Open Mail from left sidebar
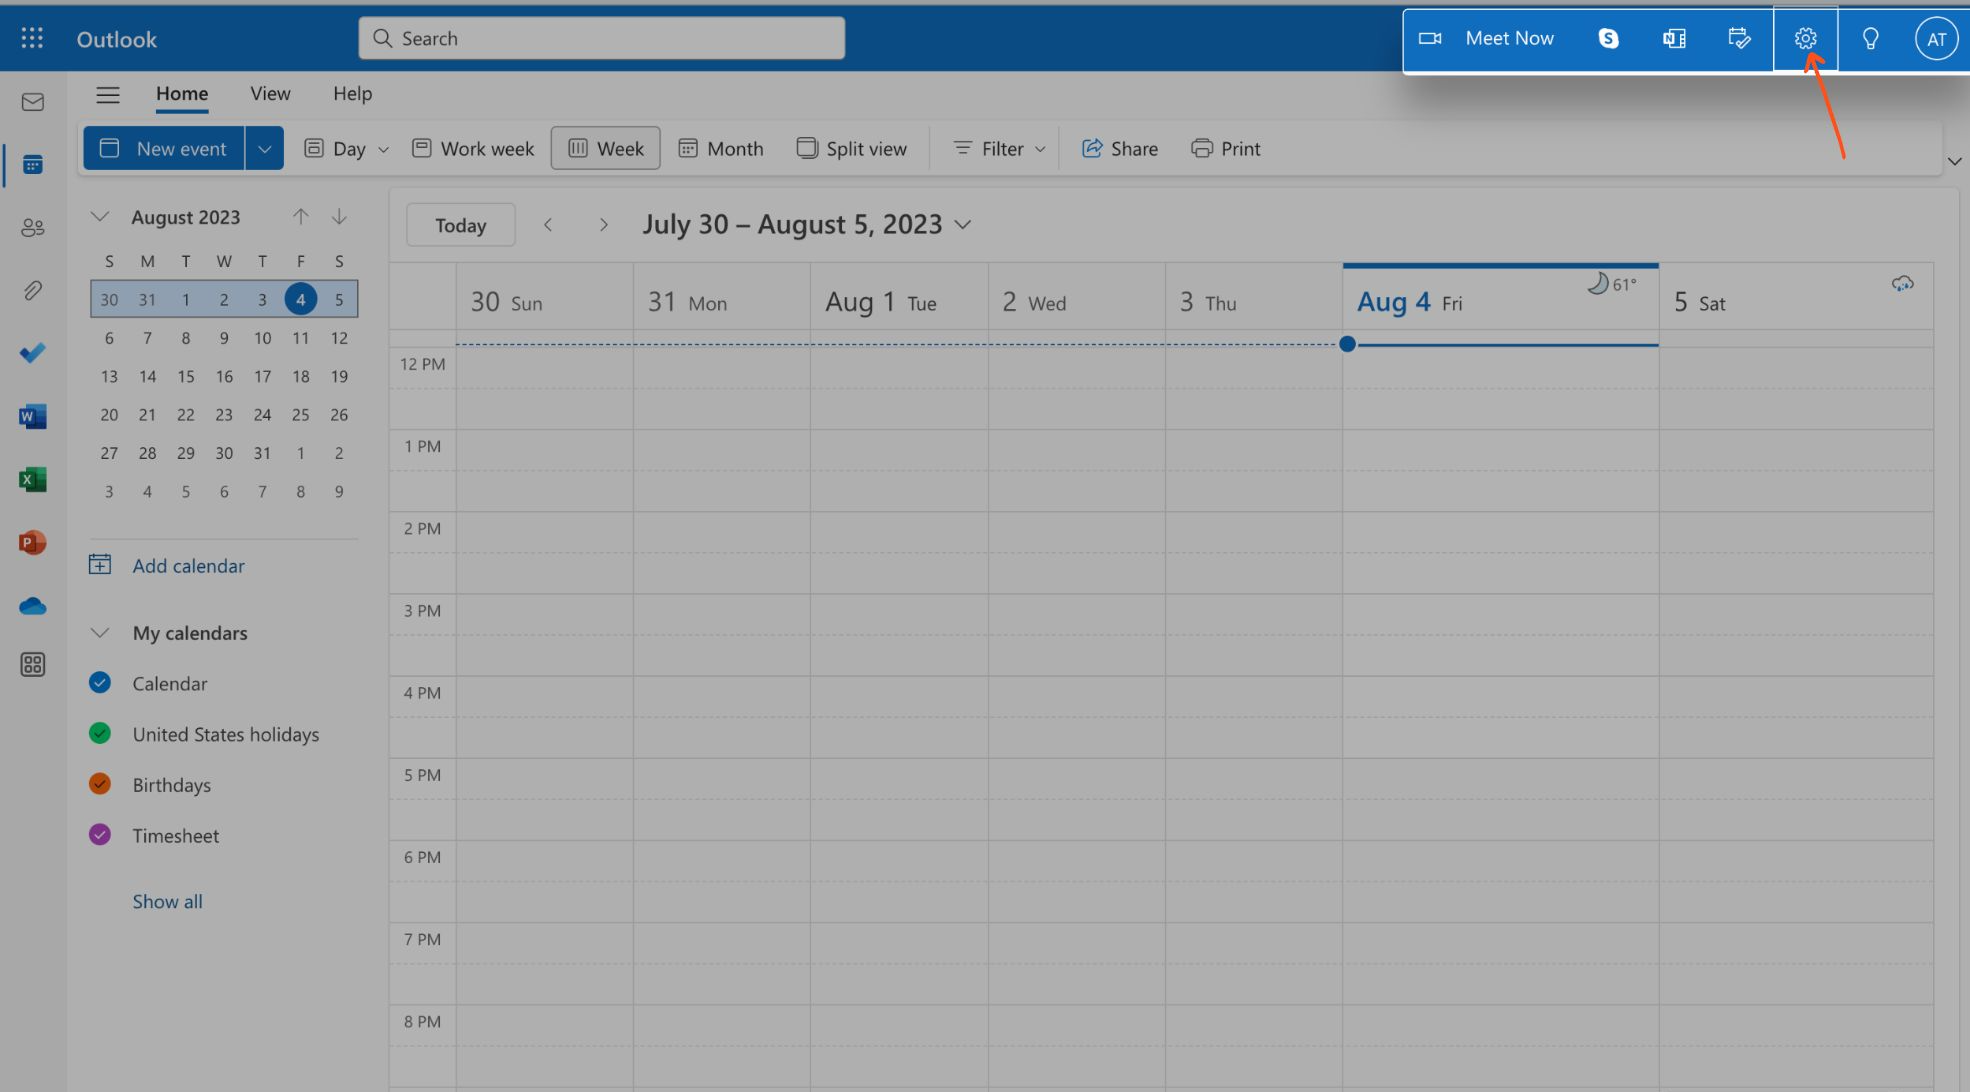The image size is (1970, 1092). 33,102
